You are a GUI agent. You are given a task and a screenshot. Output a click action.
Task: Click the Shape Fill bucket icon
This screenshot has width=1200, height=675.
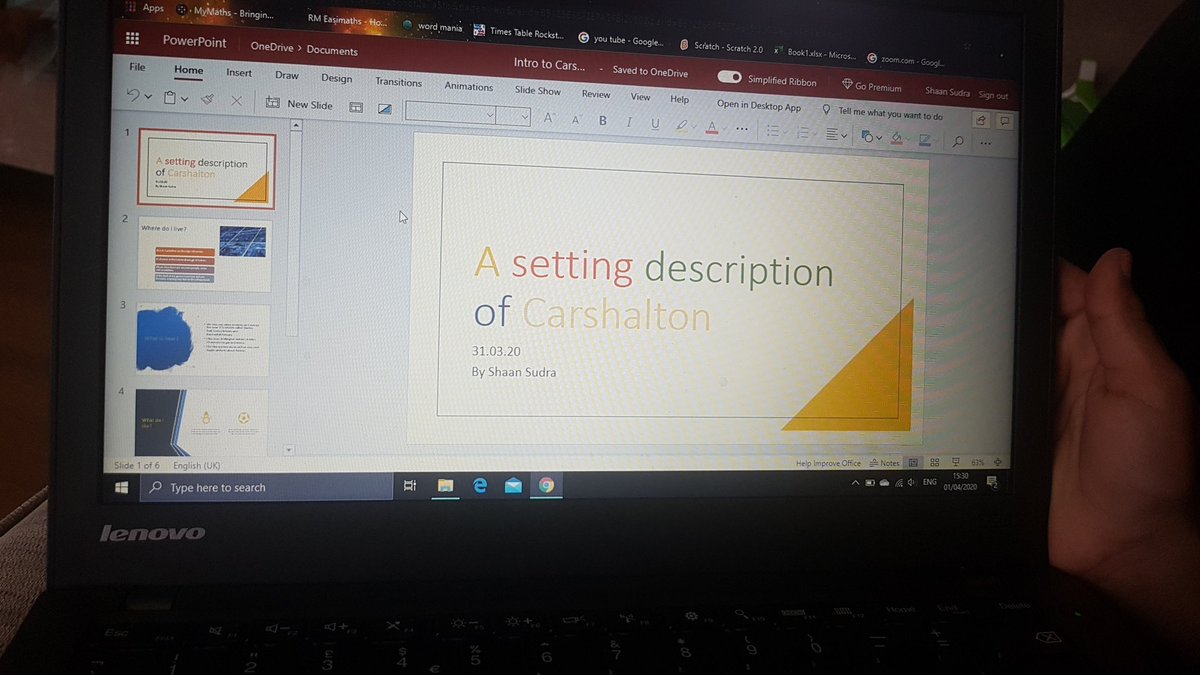coord(897,137)
